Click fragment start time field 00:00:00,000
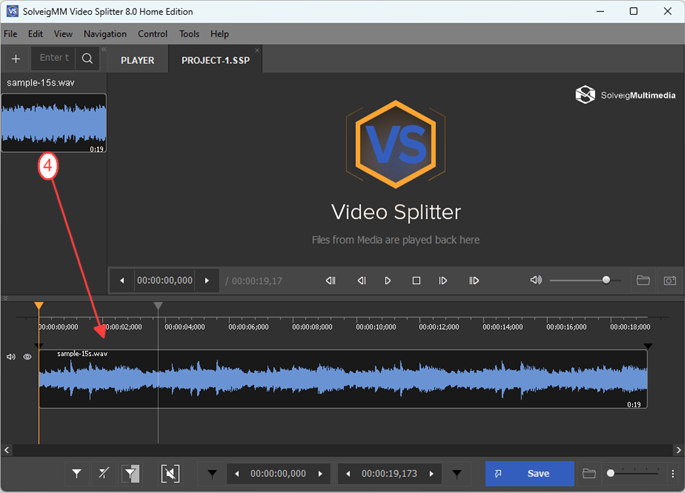685x493 pixels. point(278,474)
